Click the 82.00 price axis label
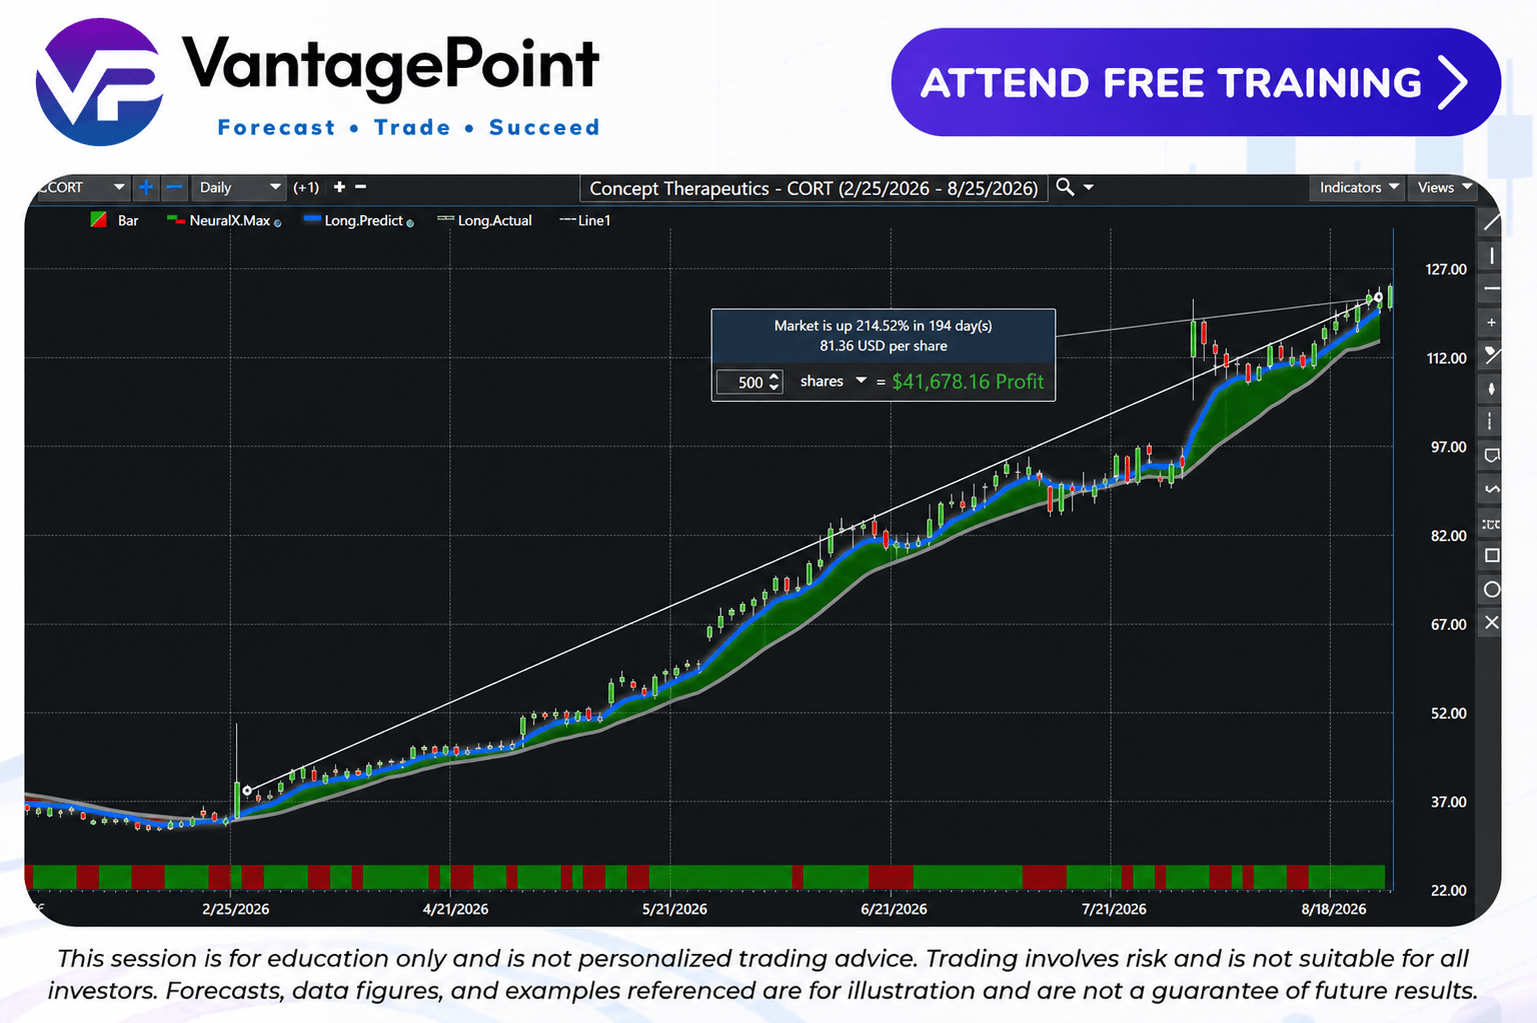The height and width of the screenshot is (1023, 1537). click(1448, 536)
